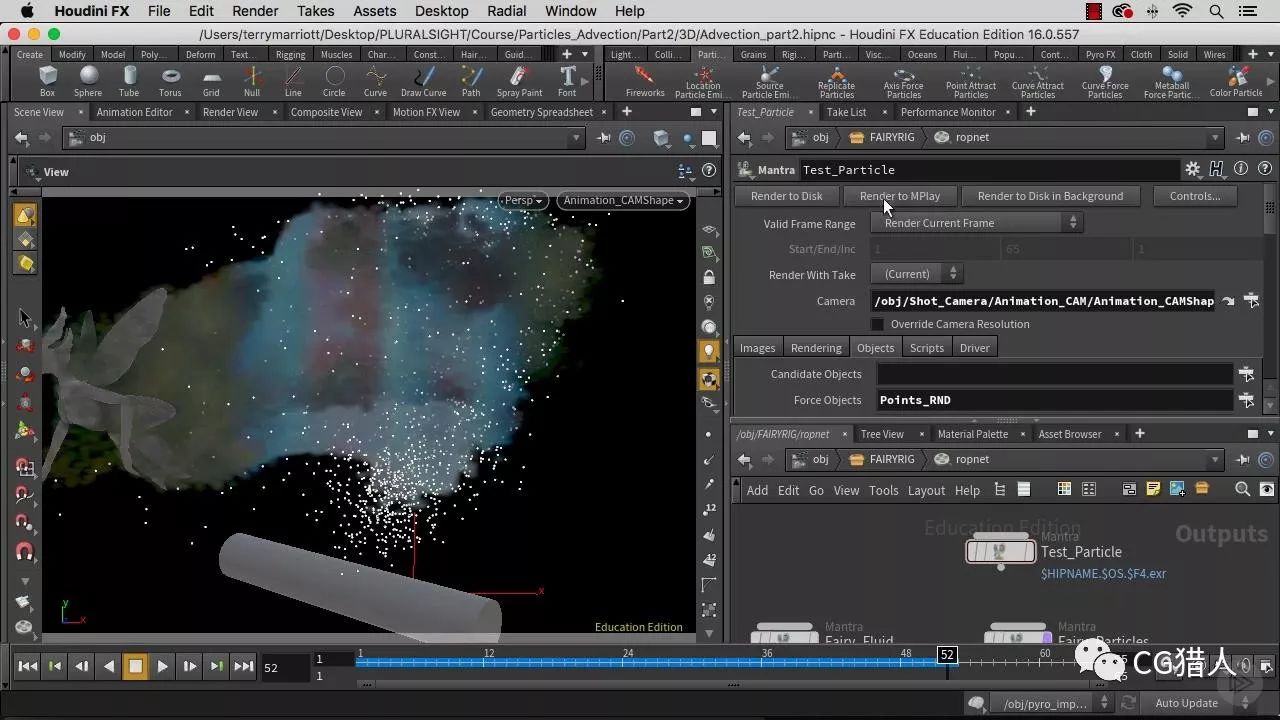This screenshot has width=1280, height=720.
Task: Play the animation in reverse
Action: pos(109,666)
